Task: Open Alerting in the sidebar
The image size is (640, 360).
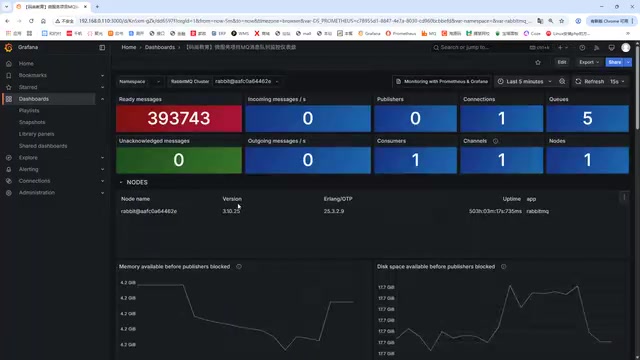Action: coord(29,169)
